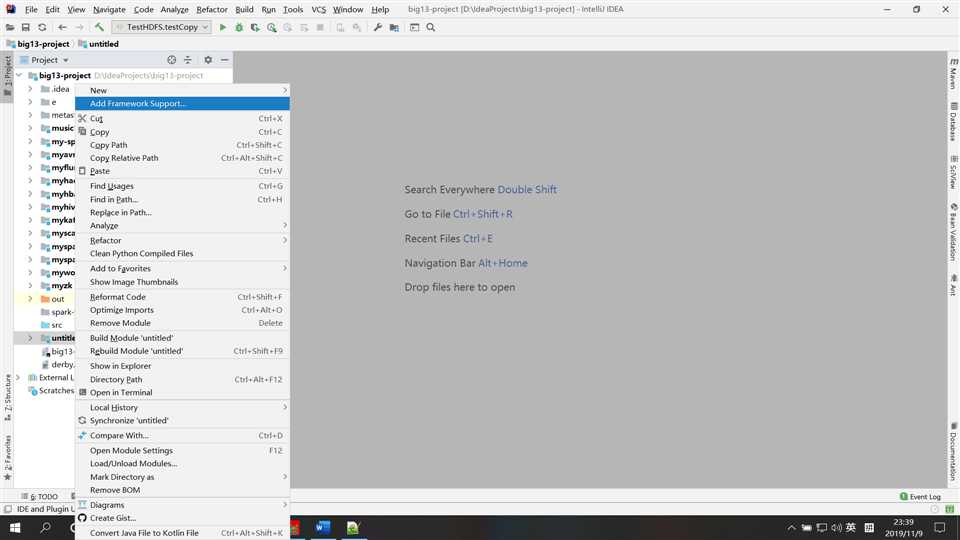Select Compare With
Viewport: 960px width, 540px height.
pyautogui.click(x=182, y=435)
